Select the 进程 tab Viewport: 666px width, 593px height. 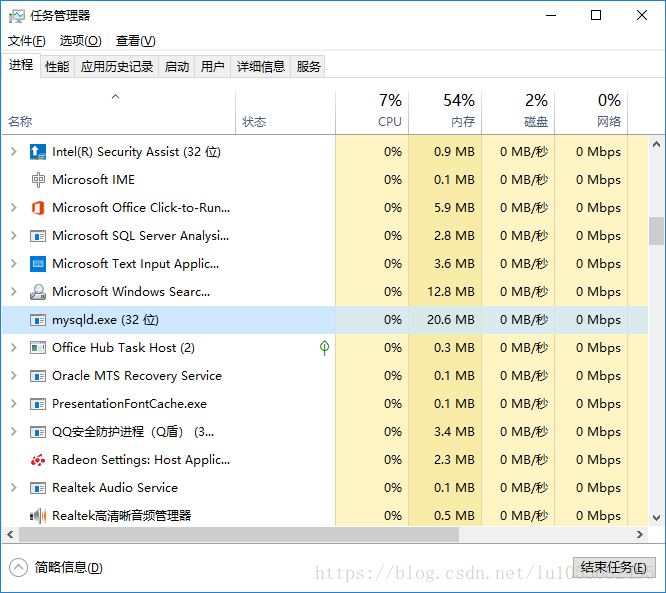point(21,65)
